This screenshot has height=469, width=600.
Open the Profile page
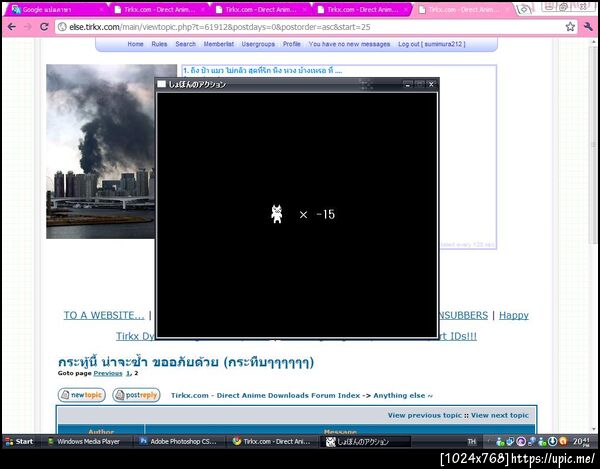(292, 44)
